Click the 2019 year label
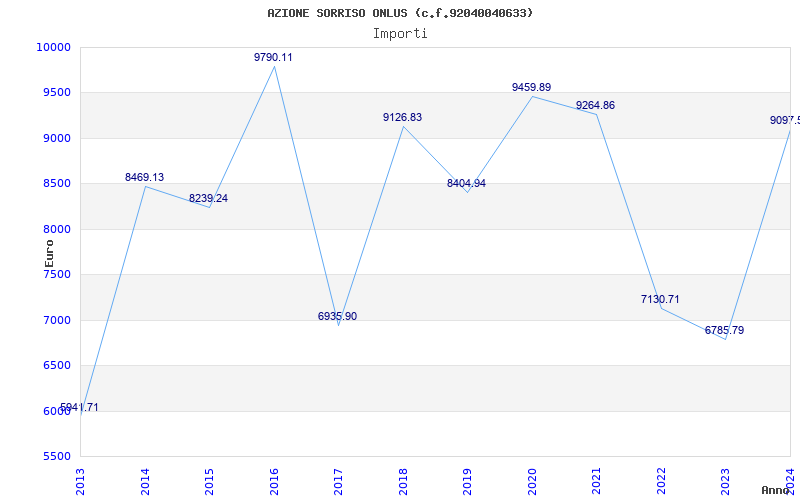The height and width of the screenshot is (500, 800). coord(468,482)
